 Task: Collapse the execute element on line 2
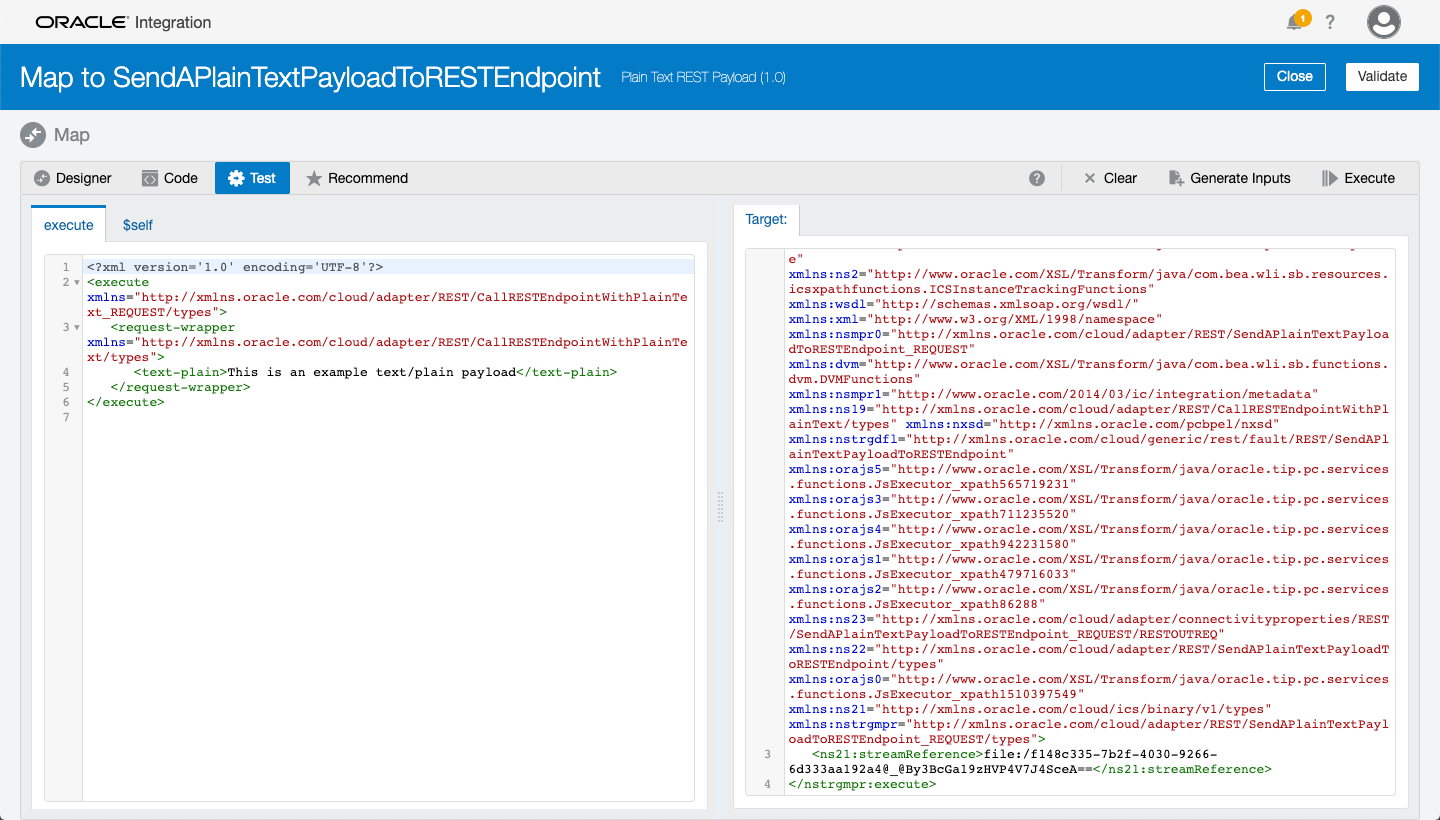pos(77,283)
